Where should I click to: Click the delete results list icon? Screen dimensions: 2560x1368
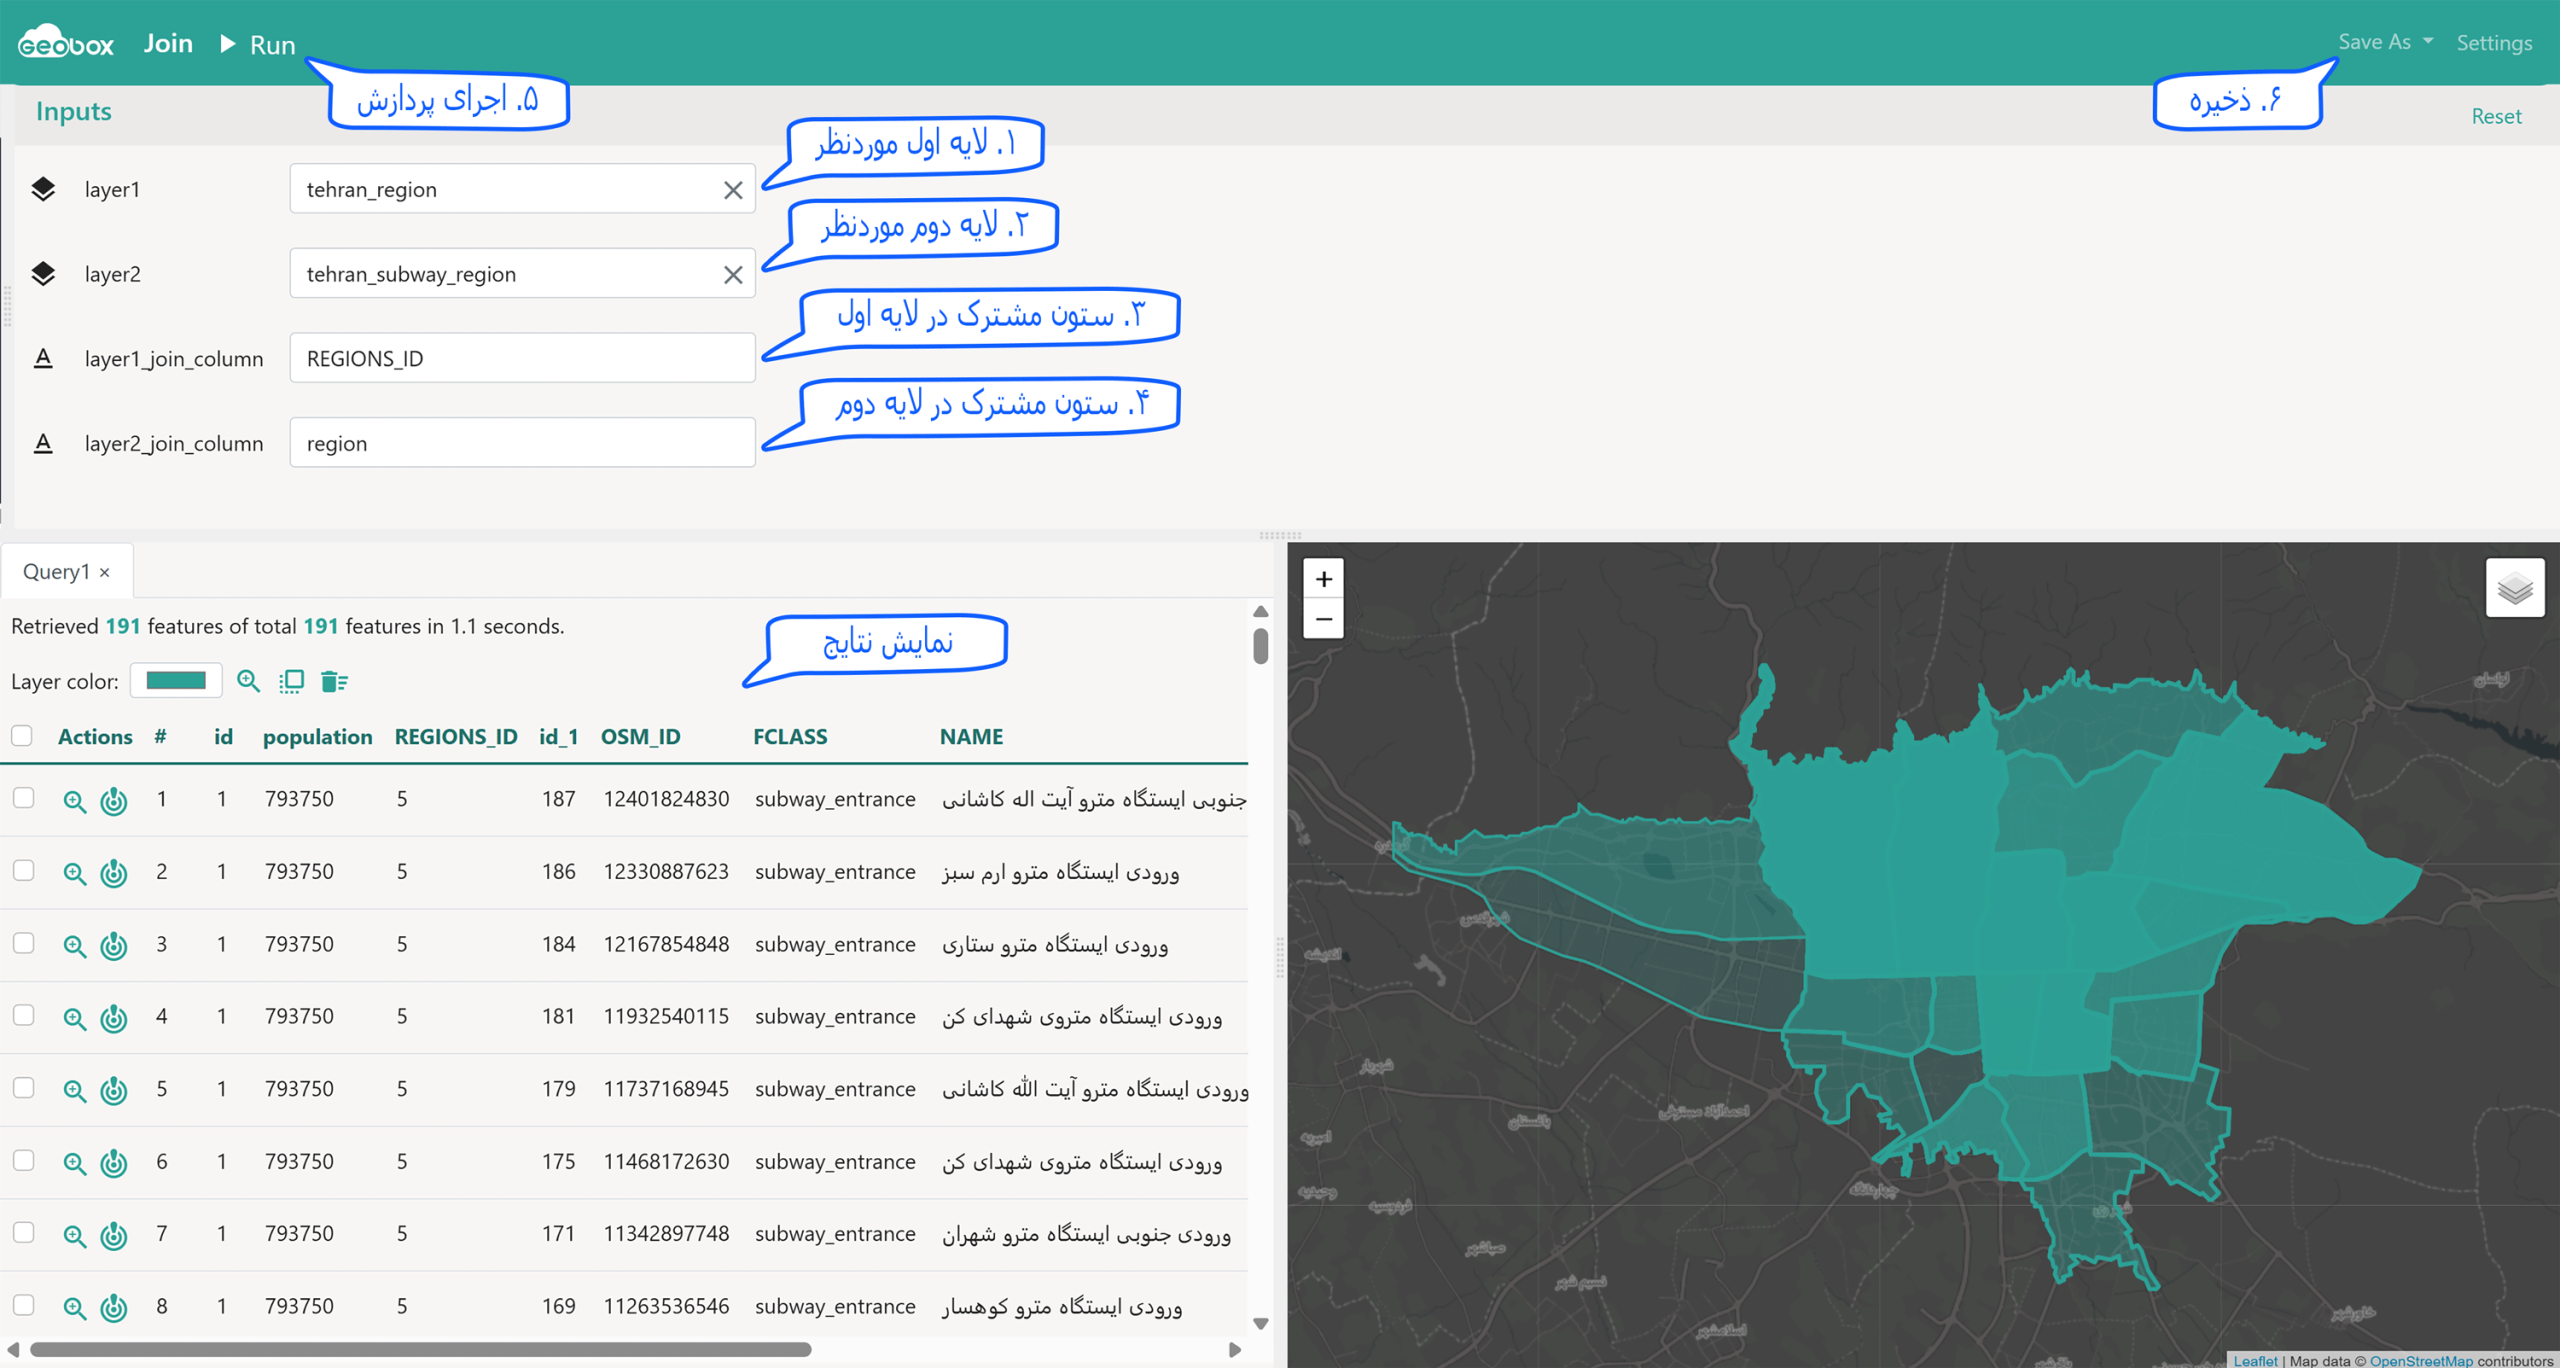pyautogui.click(x=334, y=682)
